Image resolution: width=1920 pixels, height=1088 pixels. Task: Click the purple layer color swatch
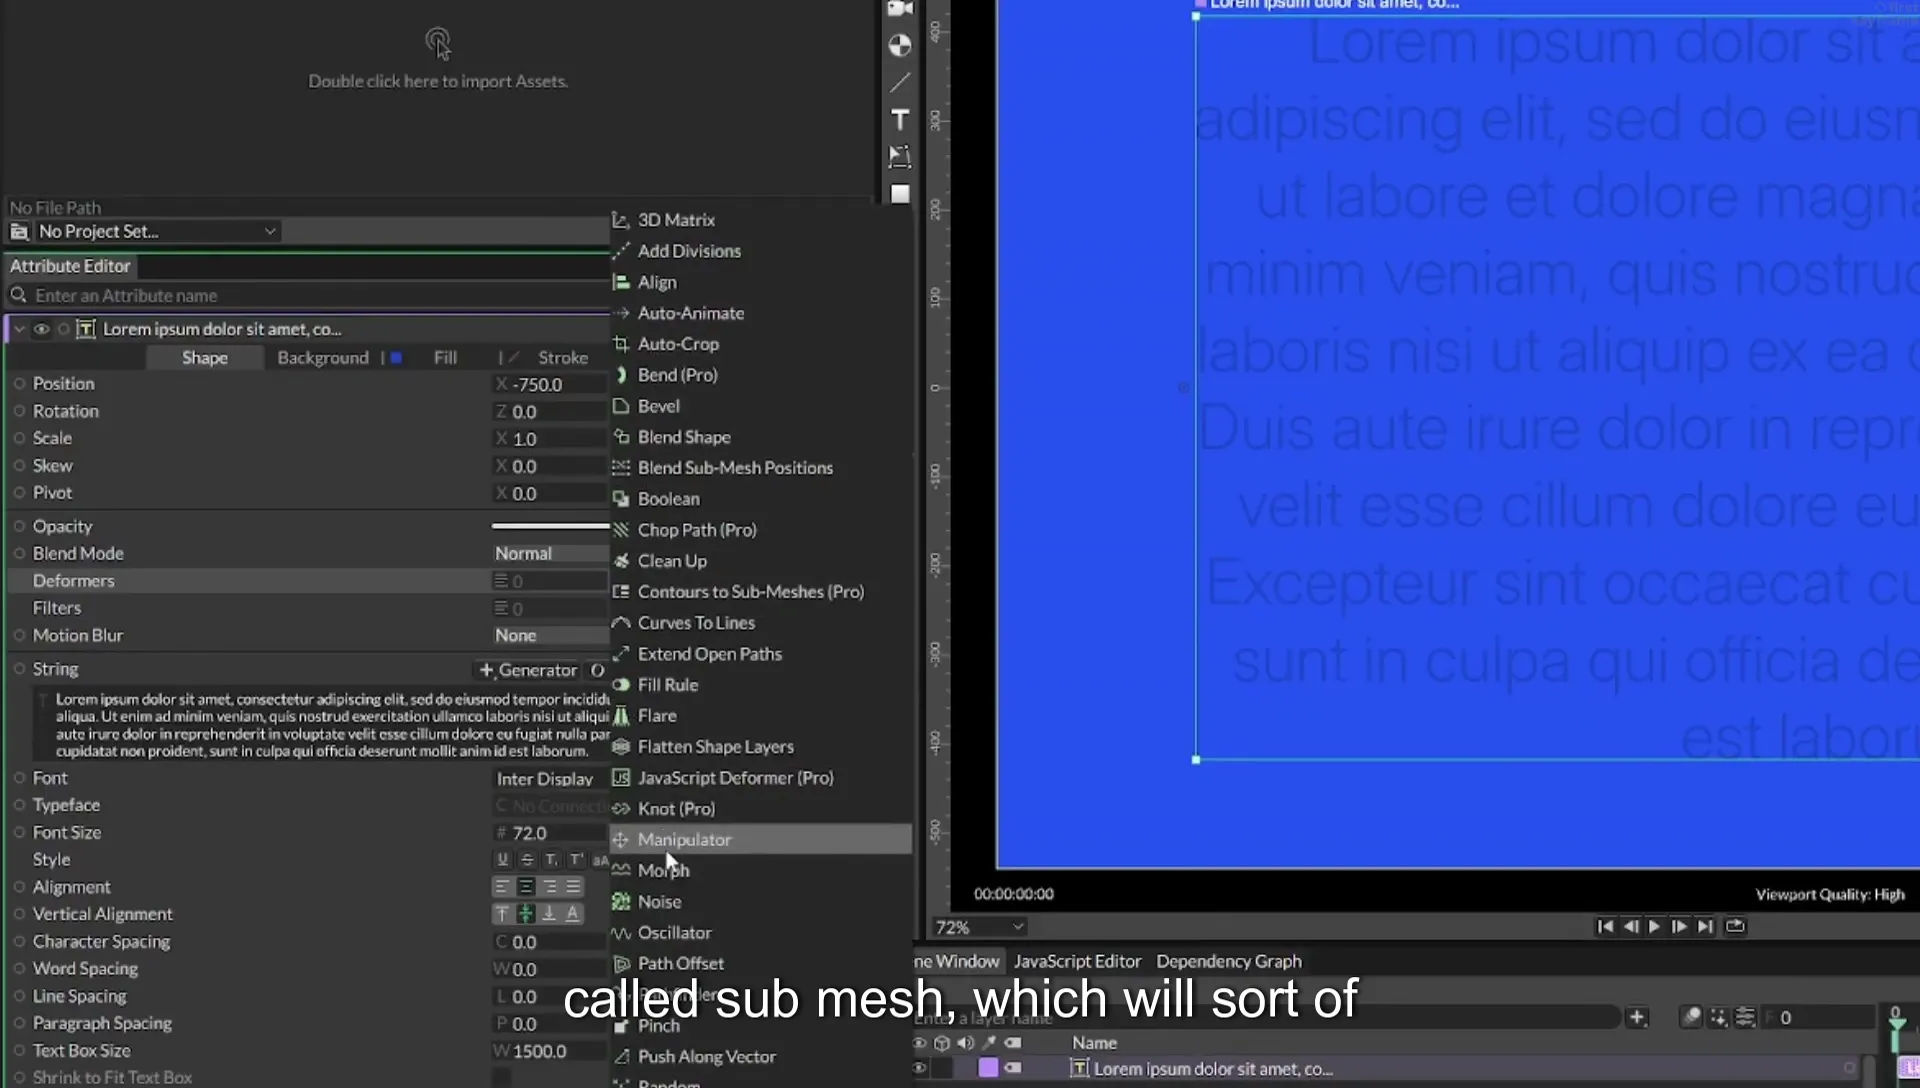pyautogui.click(x=988, y=1068)
